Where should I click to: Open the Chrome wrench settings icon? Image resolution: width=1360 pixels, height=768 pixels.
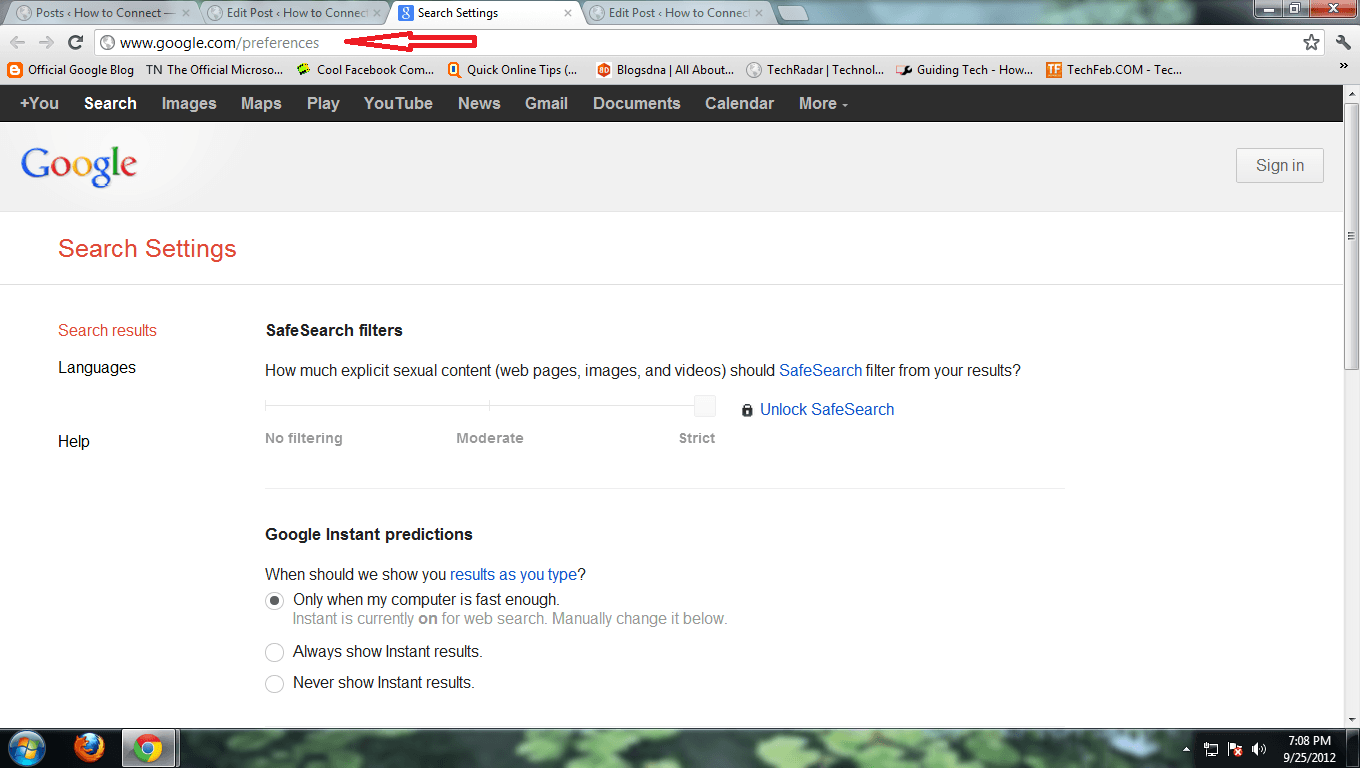pyautogui.click(x=1342, y=43)
